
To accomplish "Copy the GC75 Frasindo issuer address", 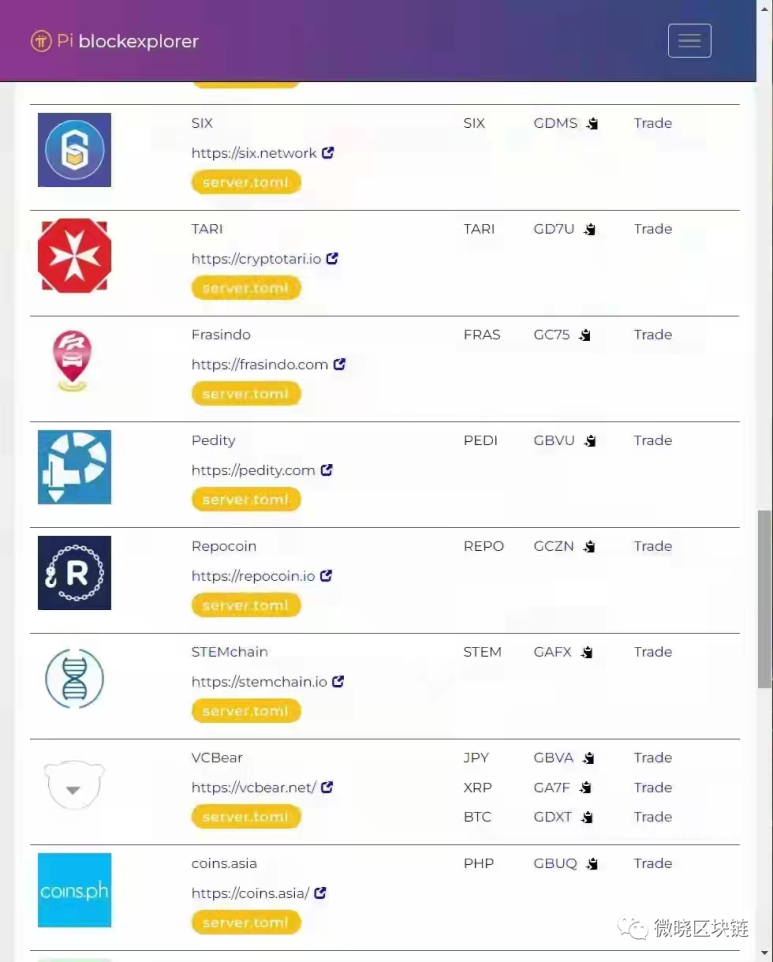I will pyautogui.click(x=585, y=335).
